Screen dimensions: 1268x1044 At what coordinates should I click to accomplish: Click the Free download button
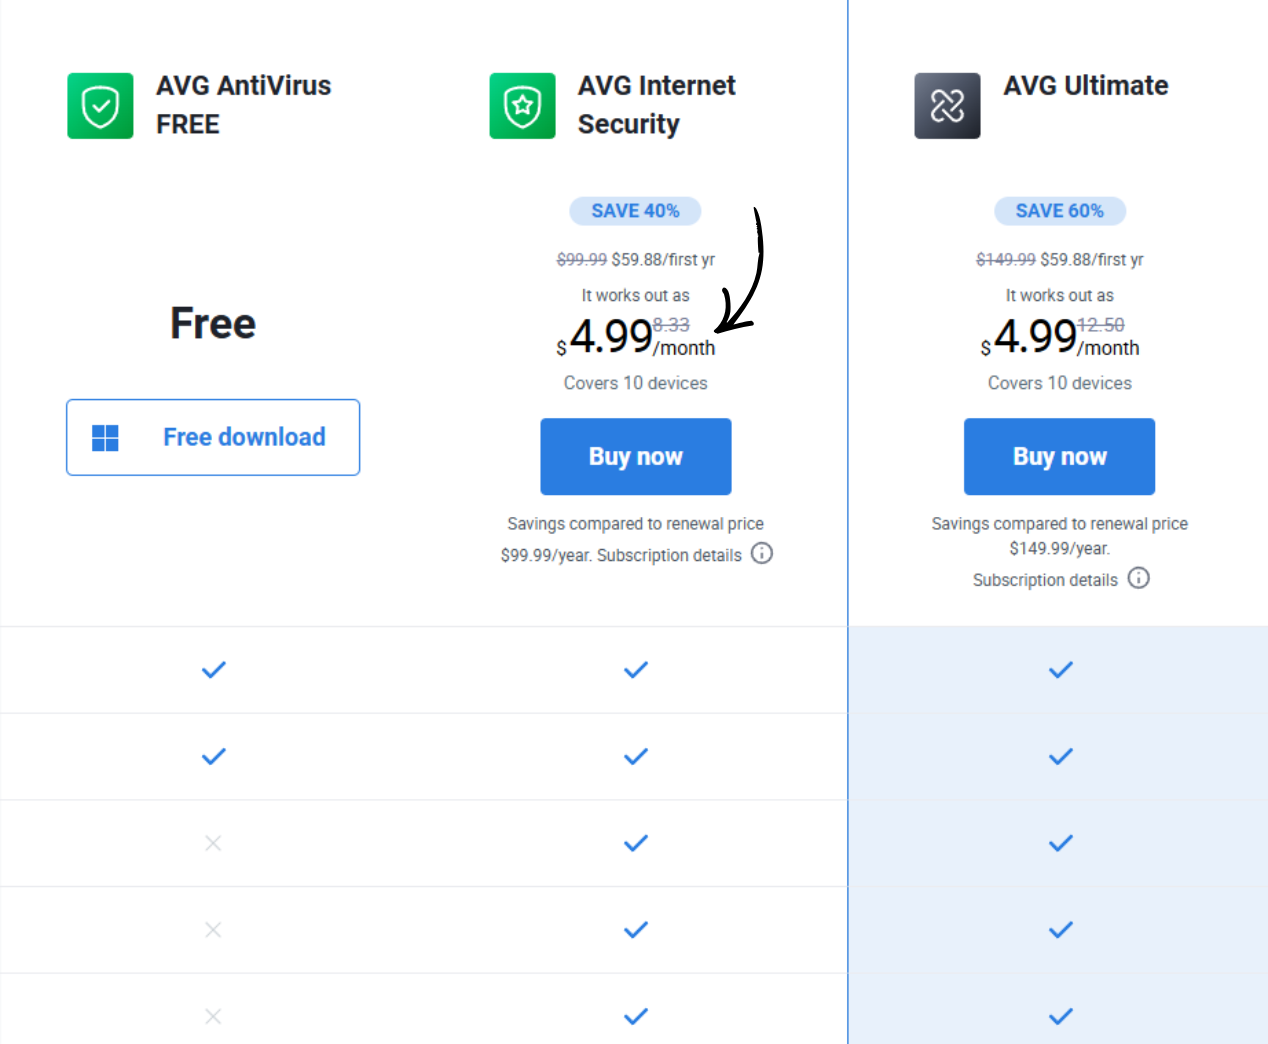(213, 437)
